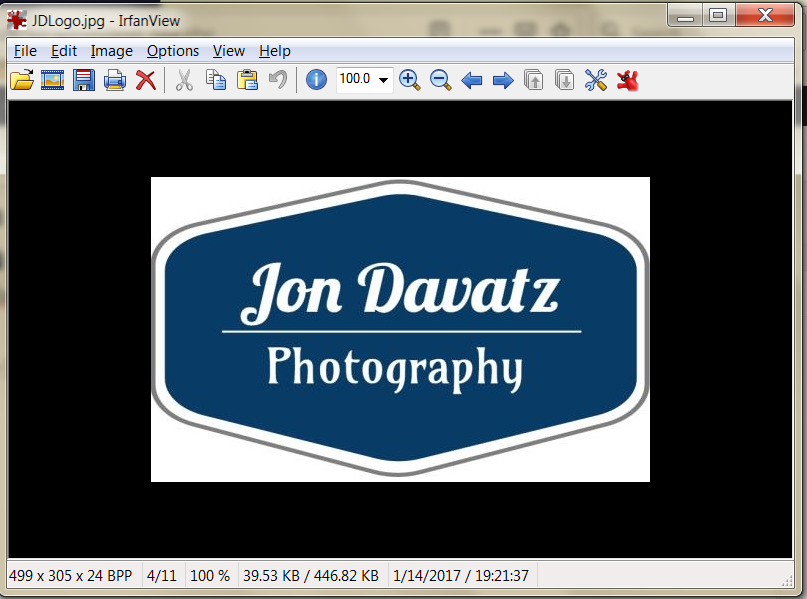The height and width of the screenshot is (599, 807).
Task: Open the Options menu
Action: pos(172,51)
